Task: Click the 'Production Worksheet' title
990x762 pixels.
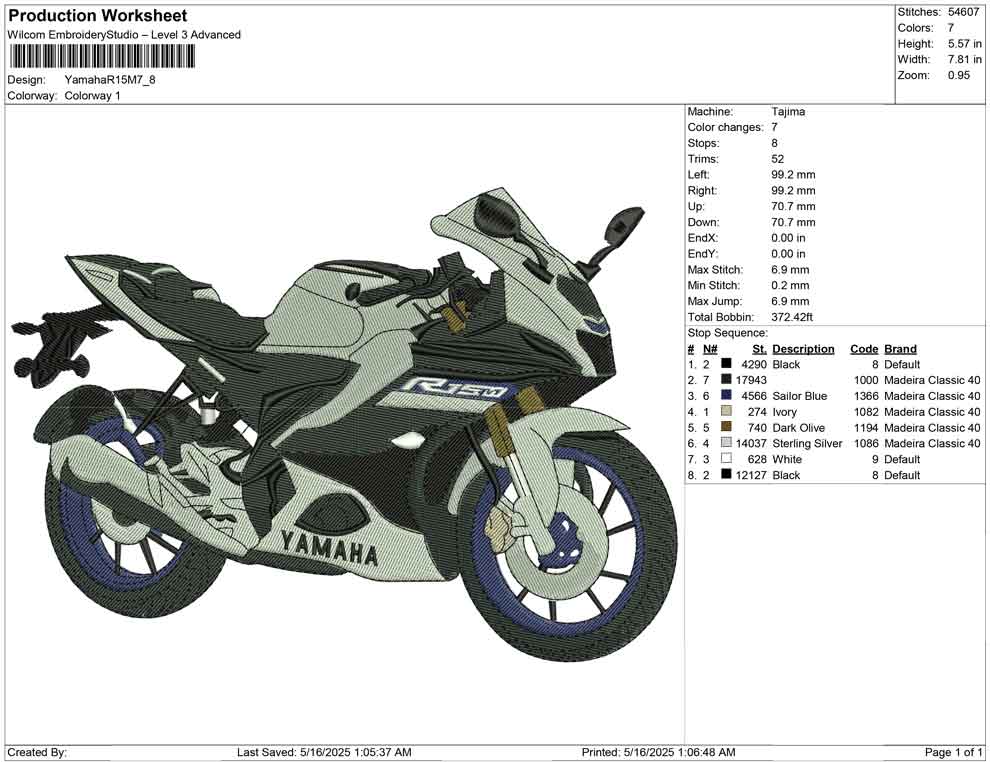Action: click(98, 16)
